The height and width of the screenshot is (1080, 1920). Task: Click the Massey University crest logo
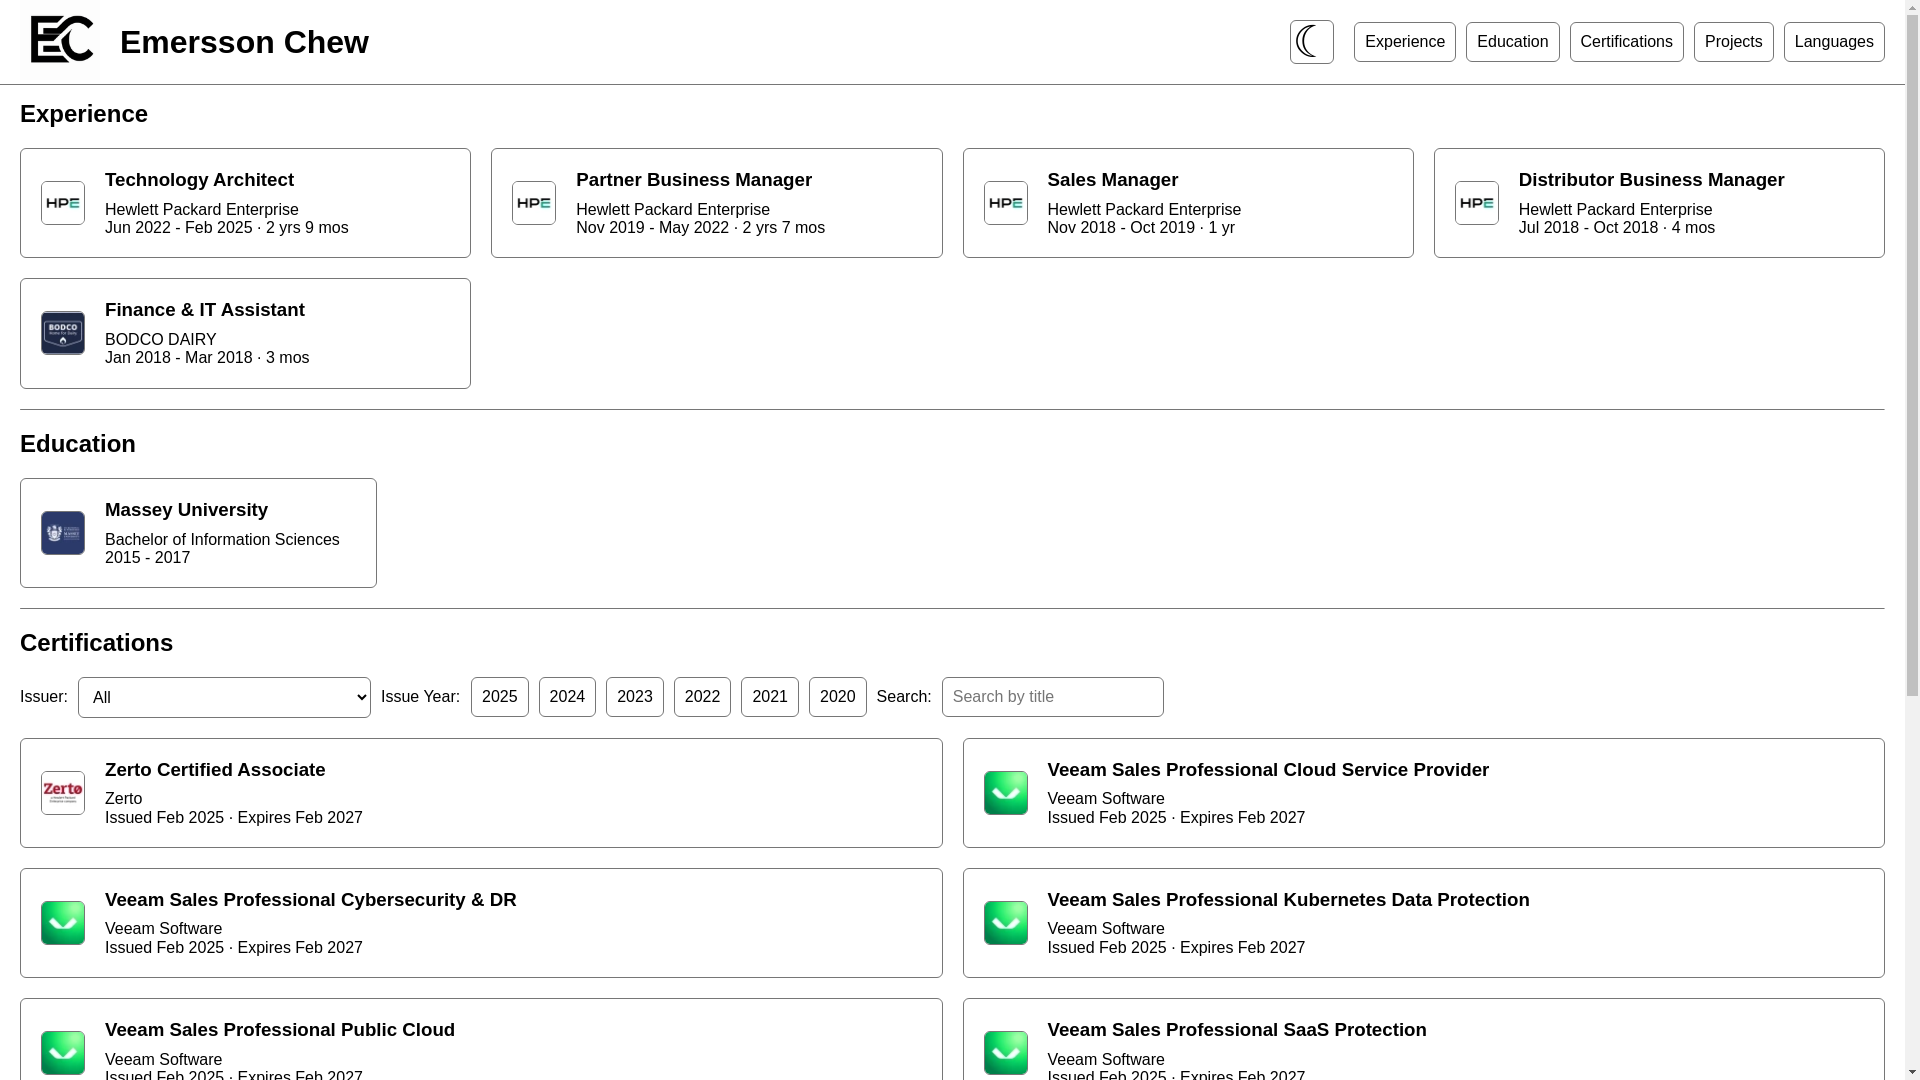(63, 533)
